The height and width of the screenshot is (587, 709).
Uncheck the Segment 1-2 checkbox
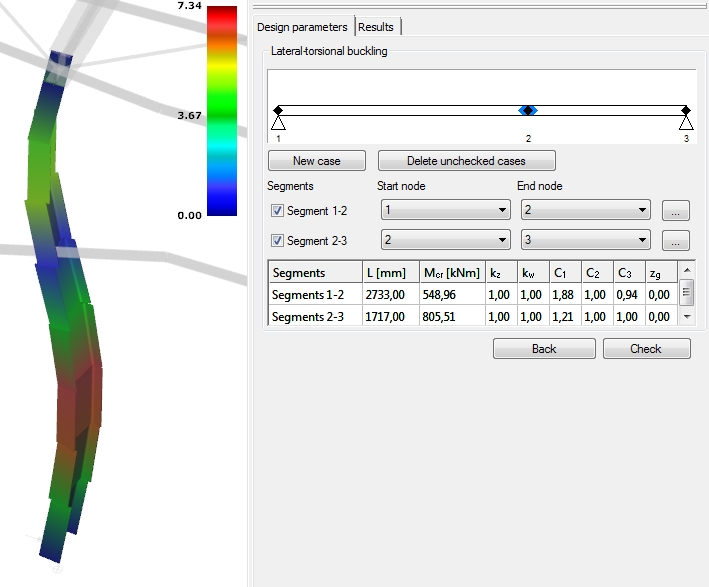tap(277, 210)
